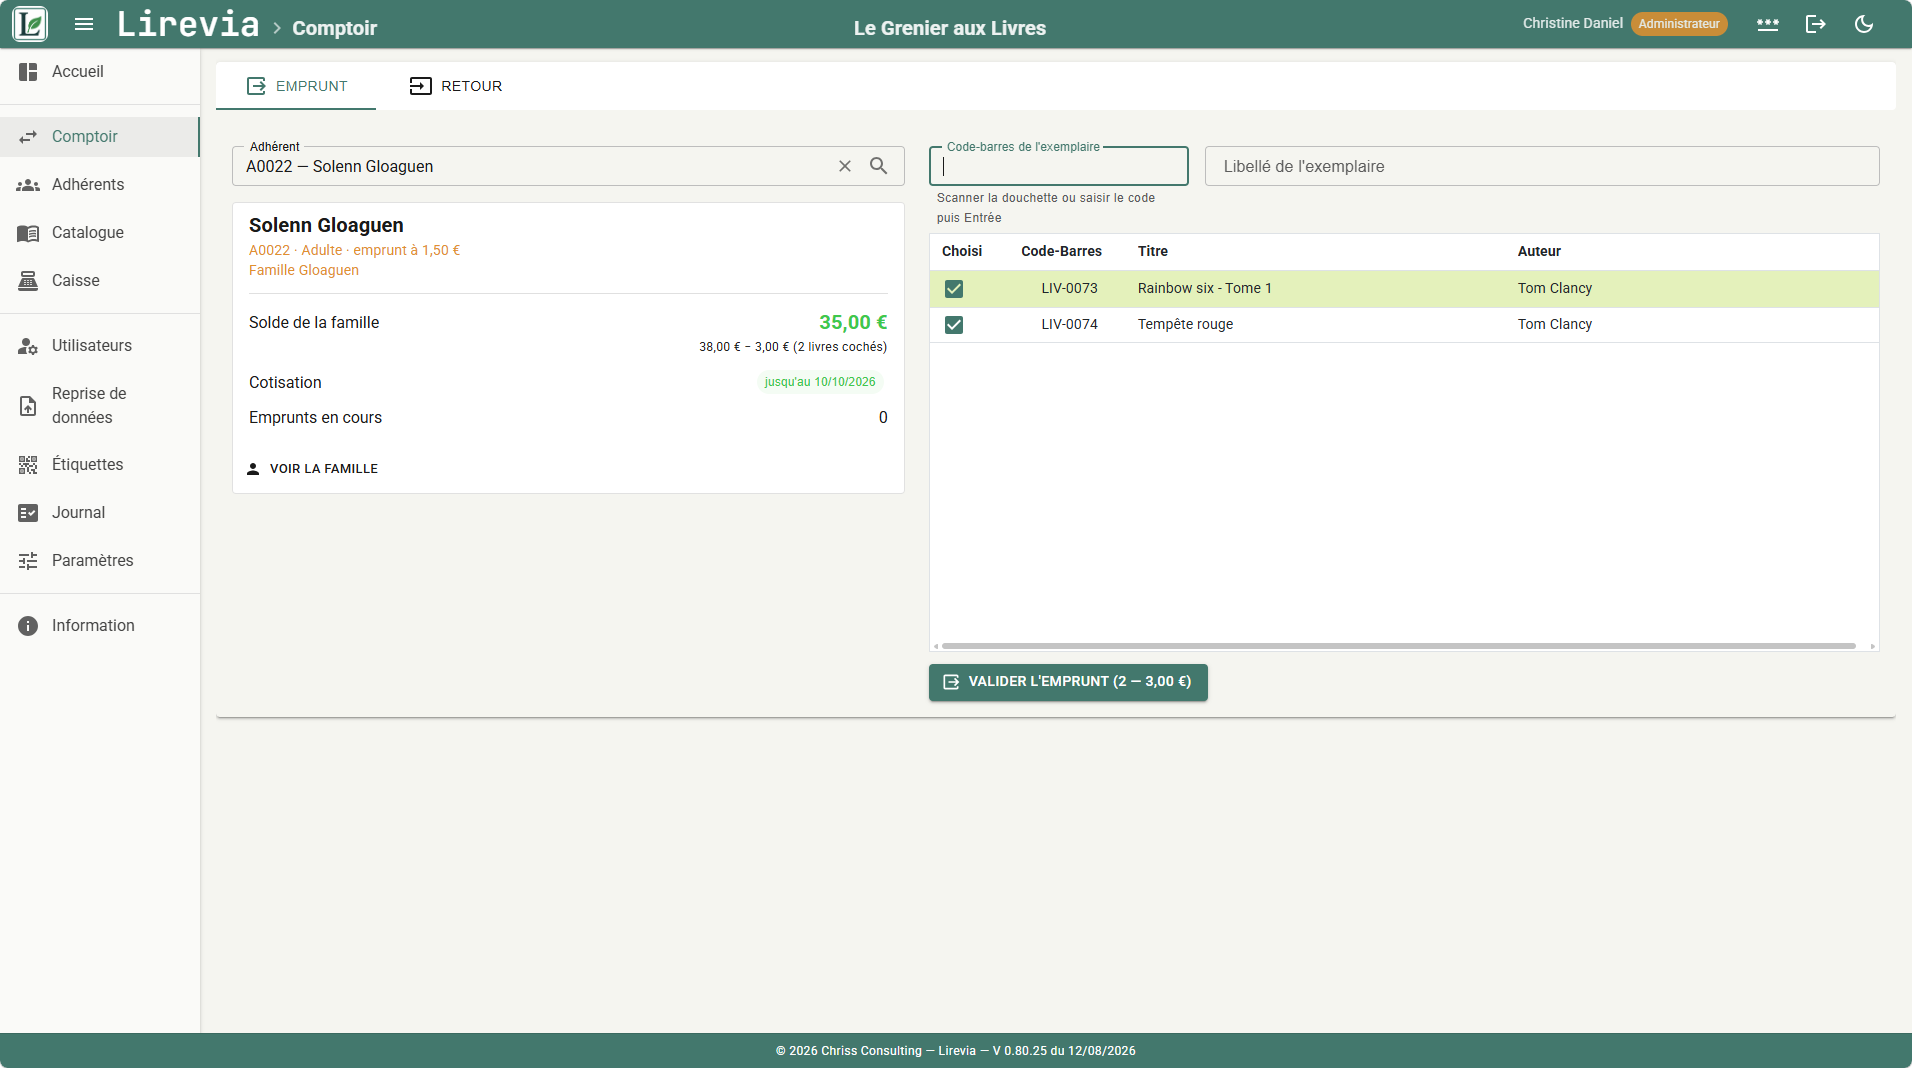Click the Titre column header

coord(1153,252)
